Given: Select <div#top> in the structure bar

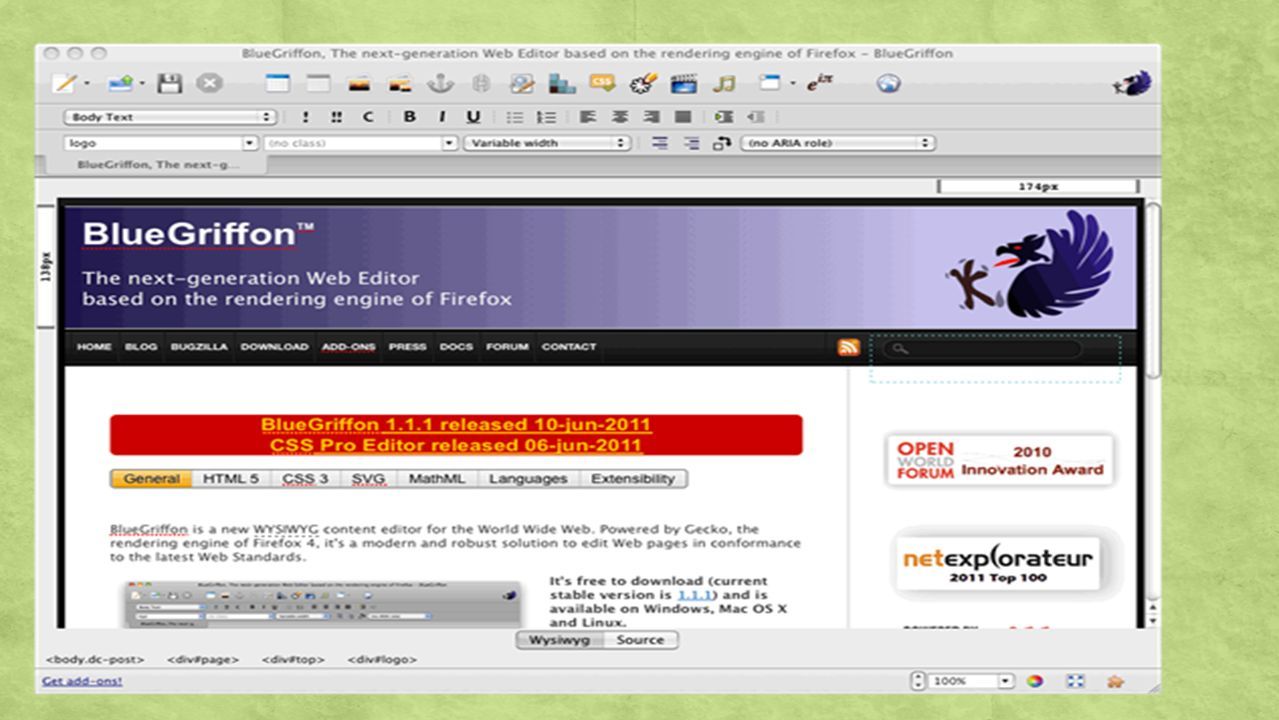Looking at the screenshot, I should click(293, 660).
